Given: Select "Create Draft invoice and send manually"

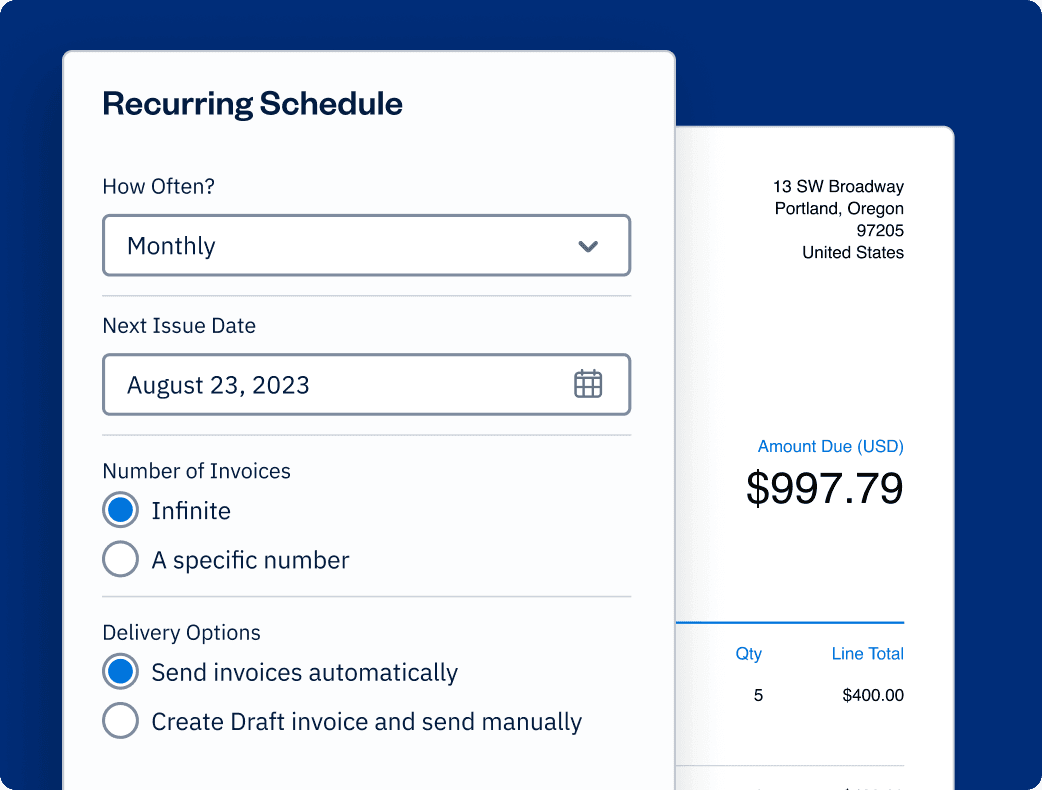Looking at the screenshot, I should (x=120, y=722).
